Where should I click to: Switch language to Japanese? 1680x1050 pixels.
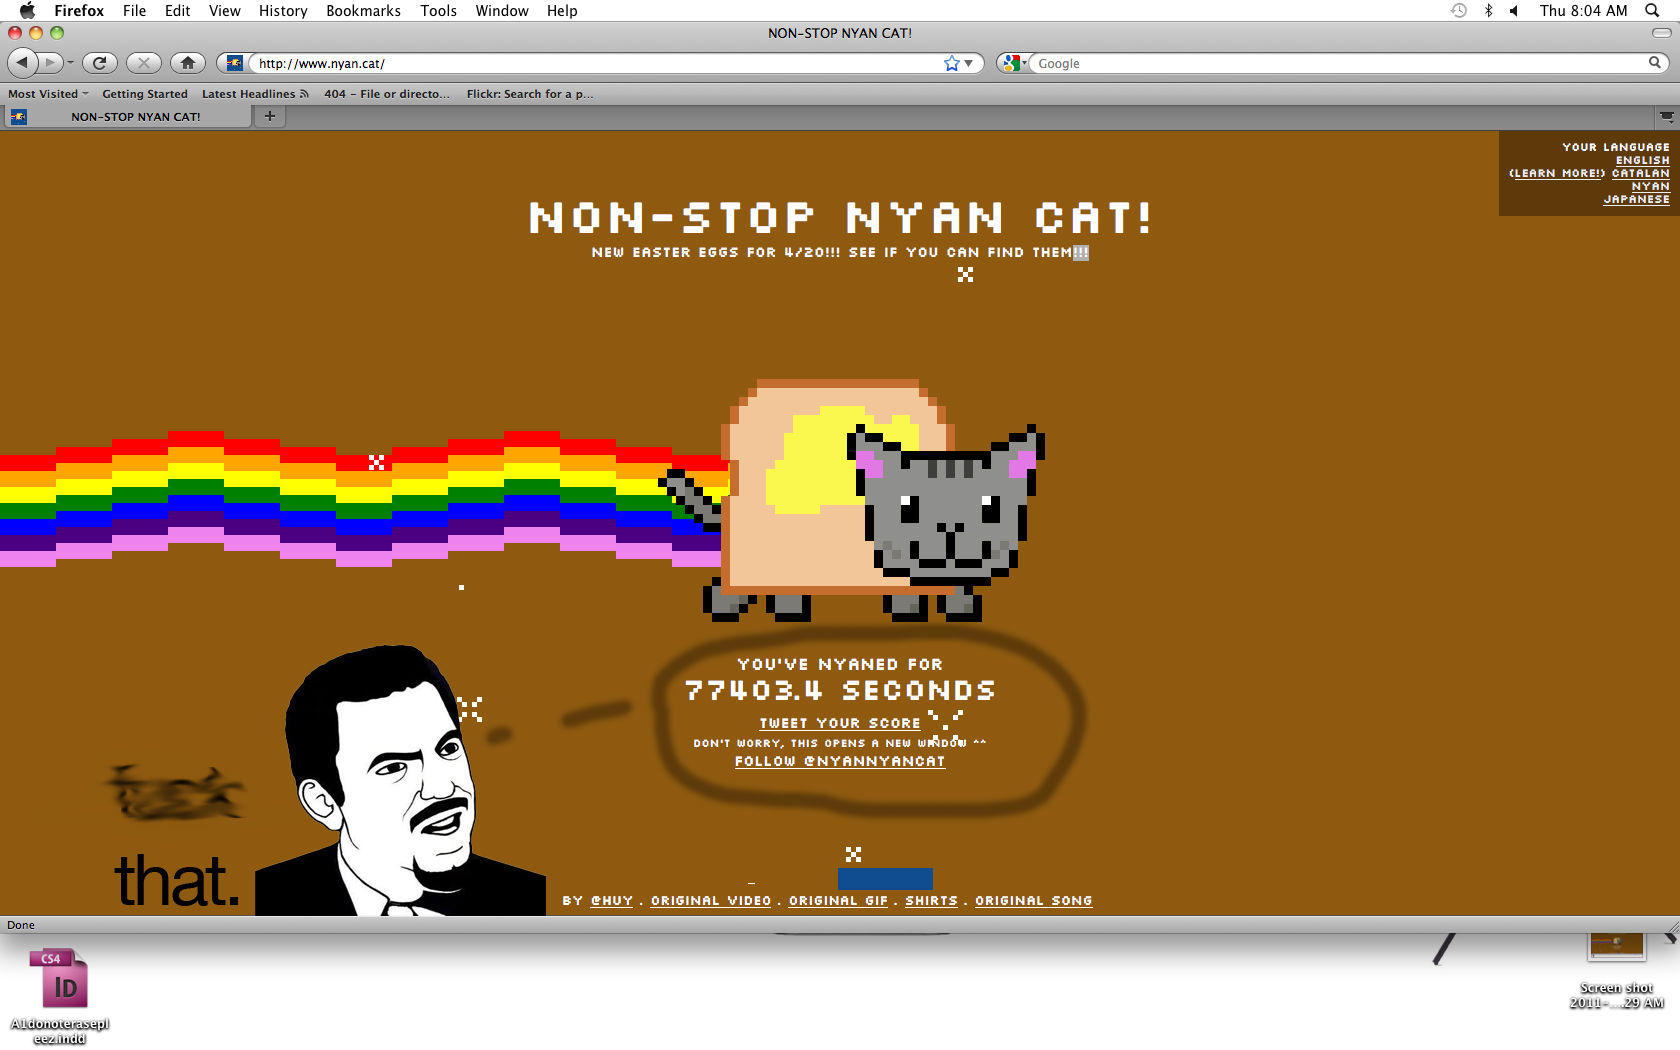(1636, 199)
